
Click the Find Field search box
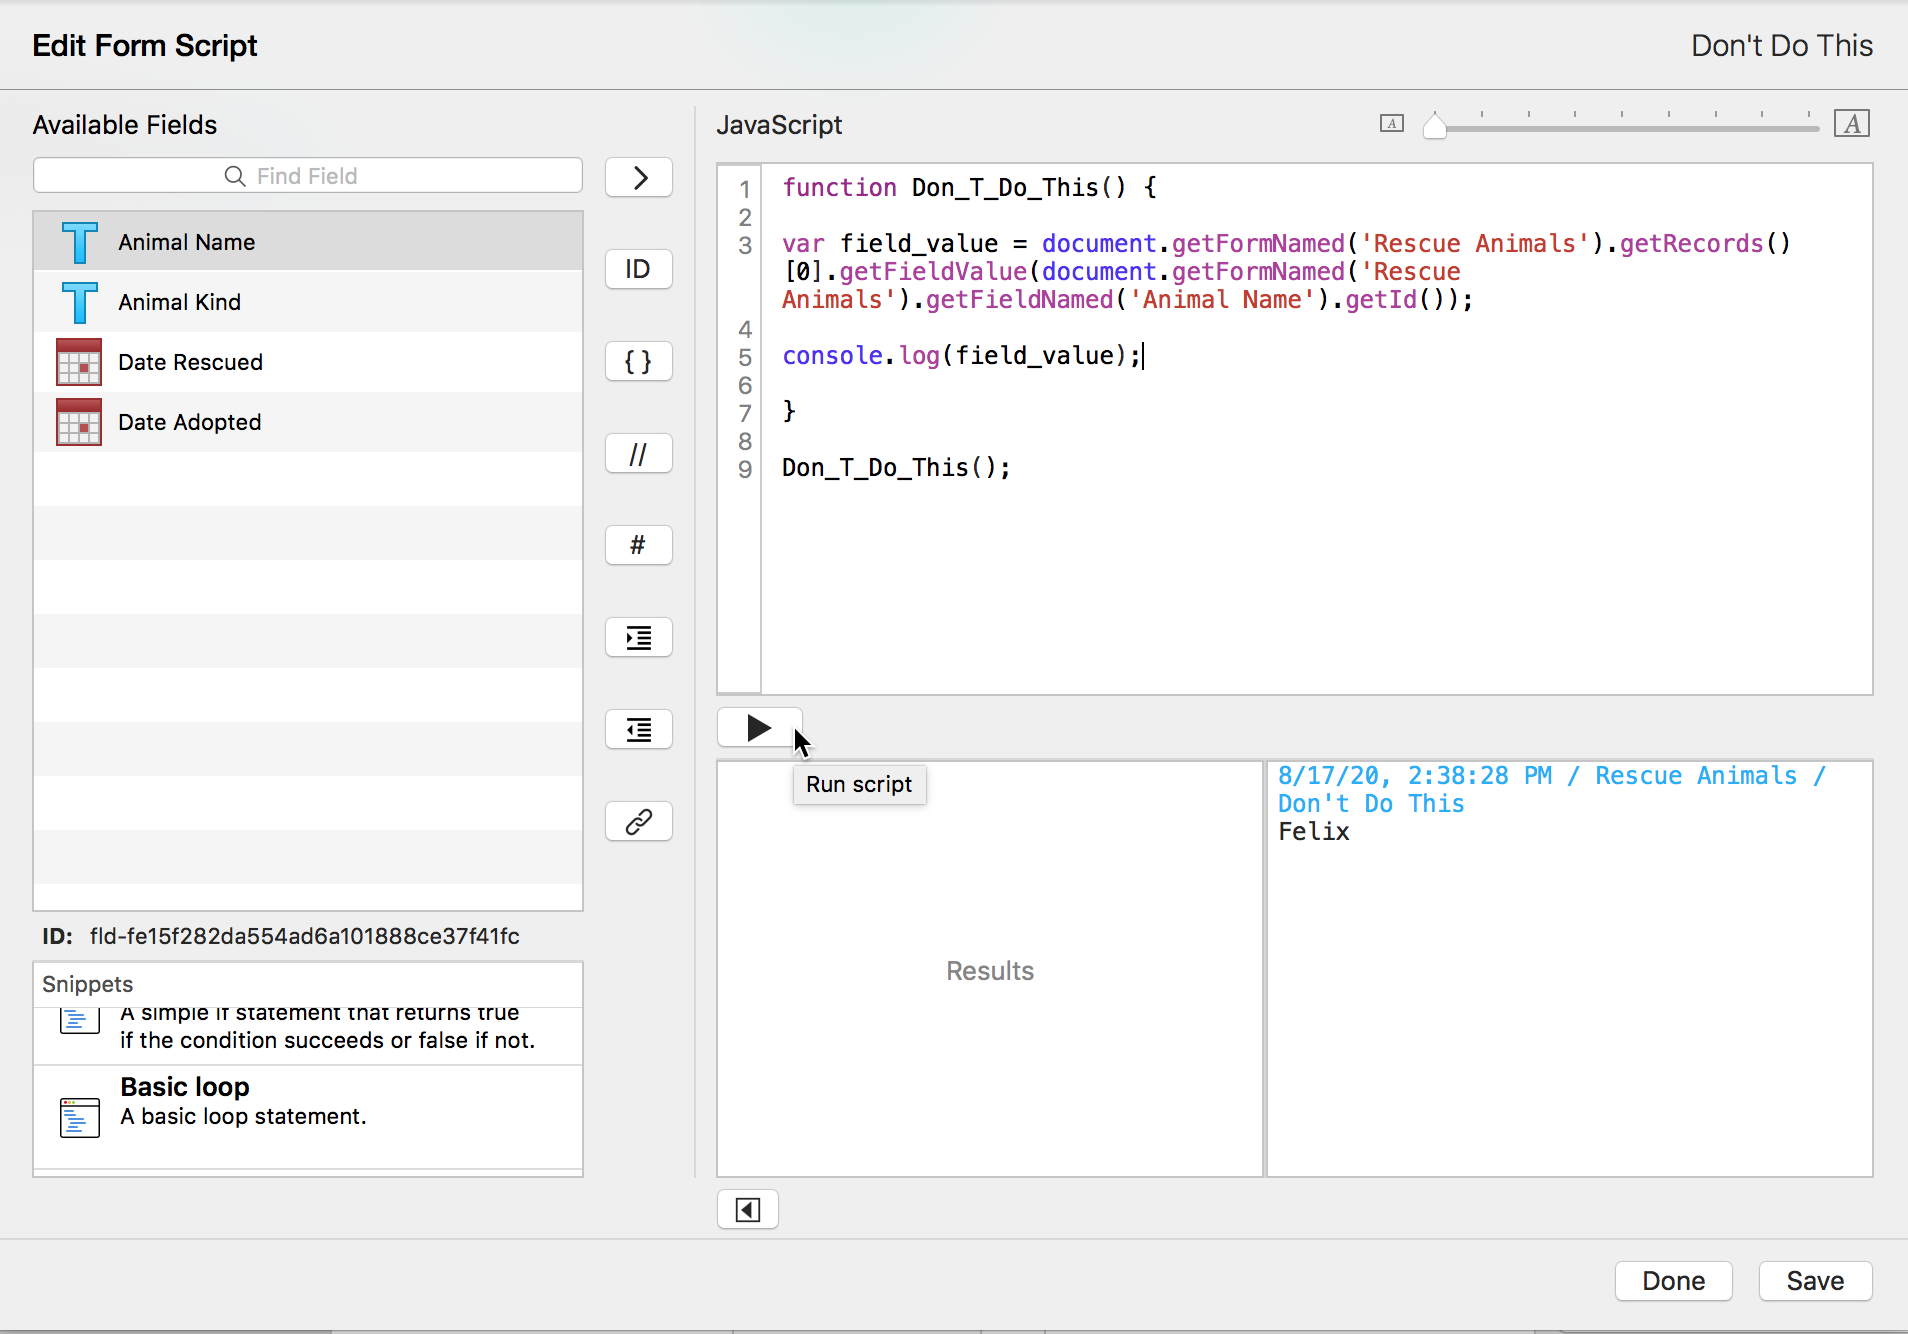tap(308, 176)
